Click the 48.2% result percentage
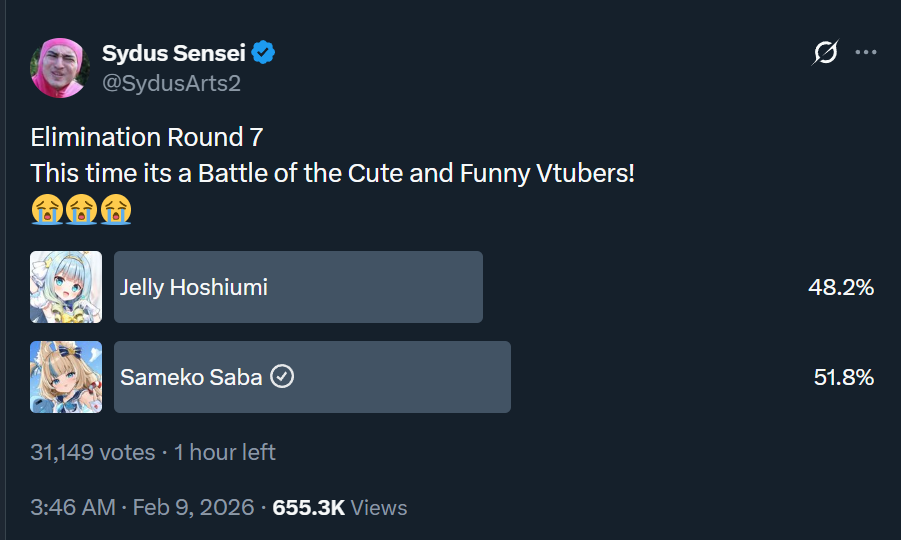This screenshot has width=901, height=540. pyautogui.click(x=841, y=288)
